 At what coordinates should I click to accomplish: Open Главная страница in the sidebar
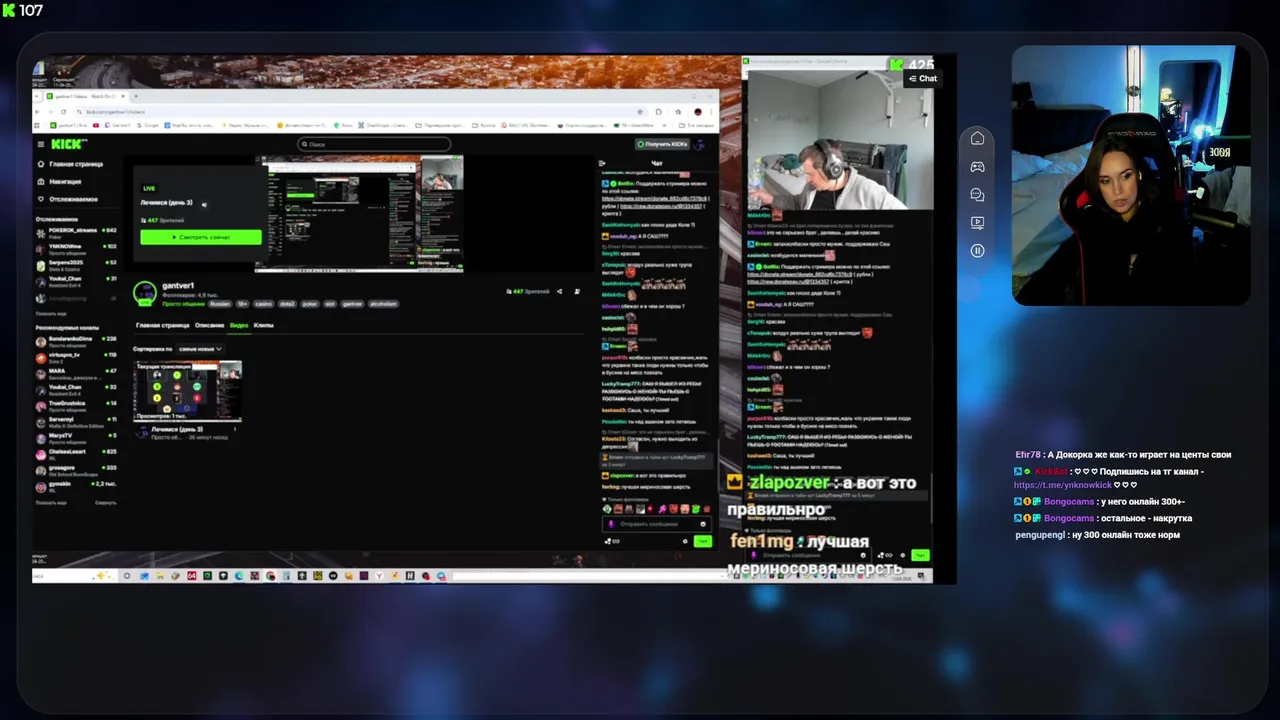point(70,164)
